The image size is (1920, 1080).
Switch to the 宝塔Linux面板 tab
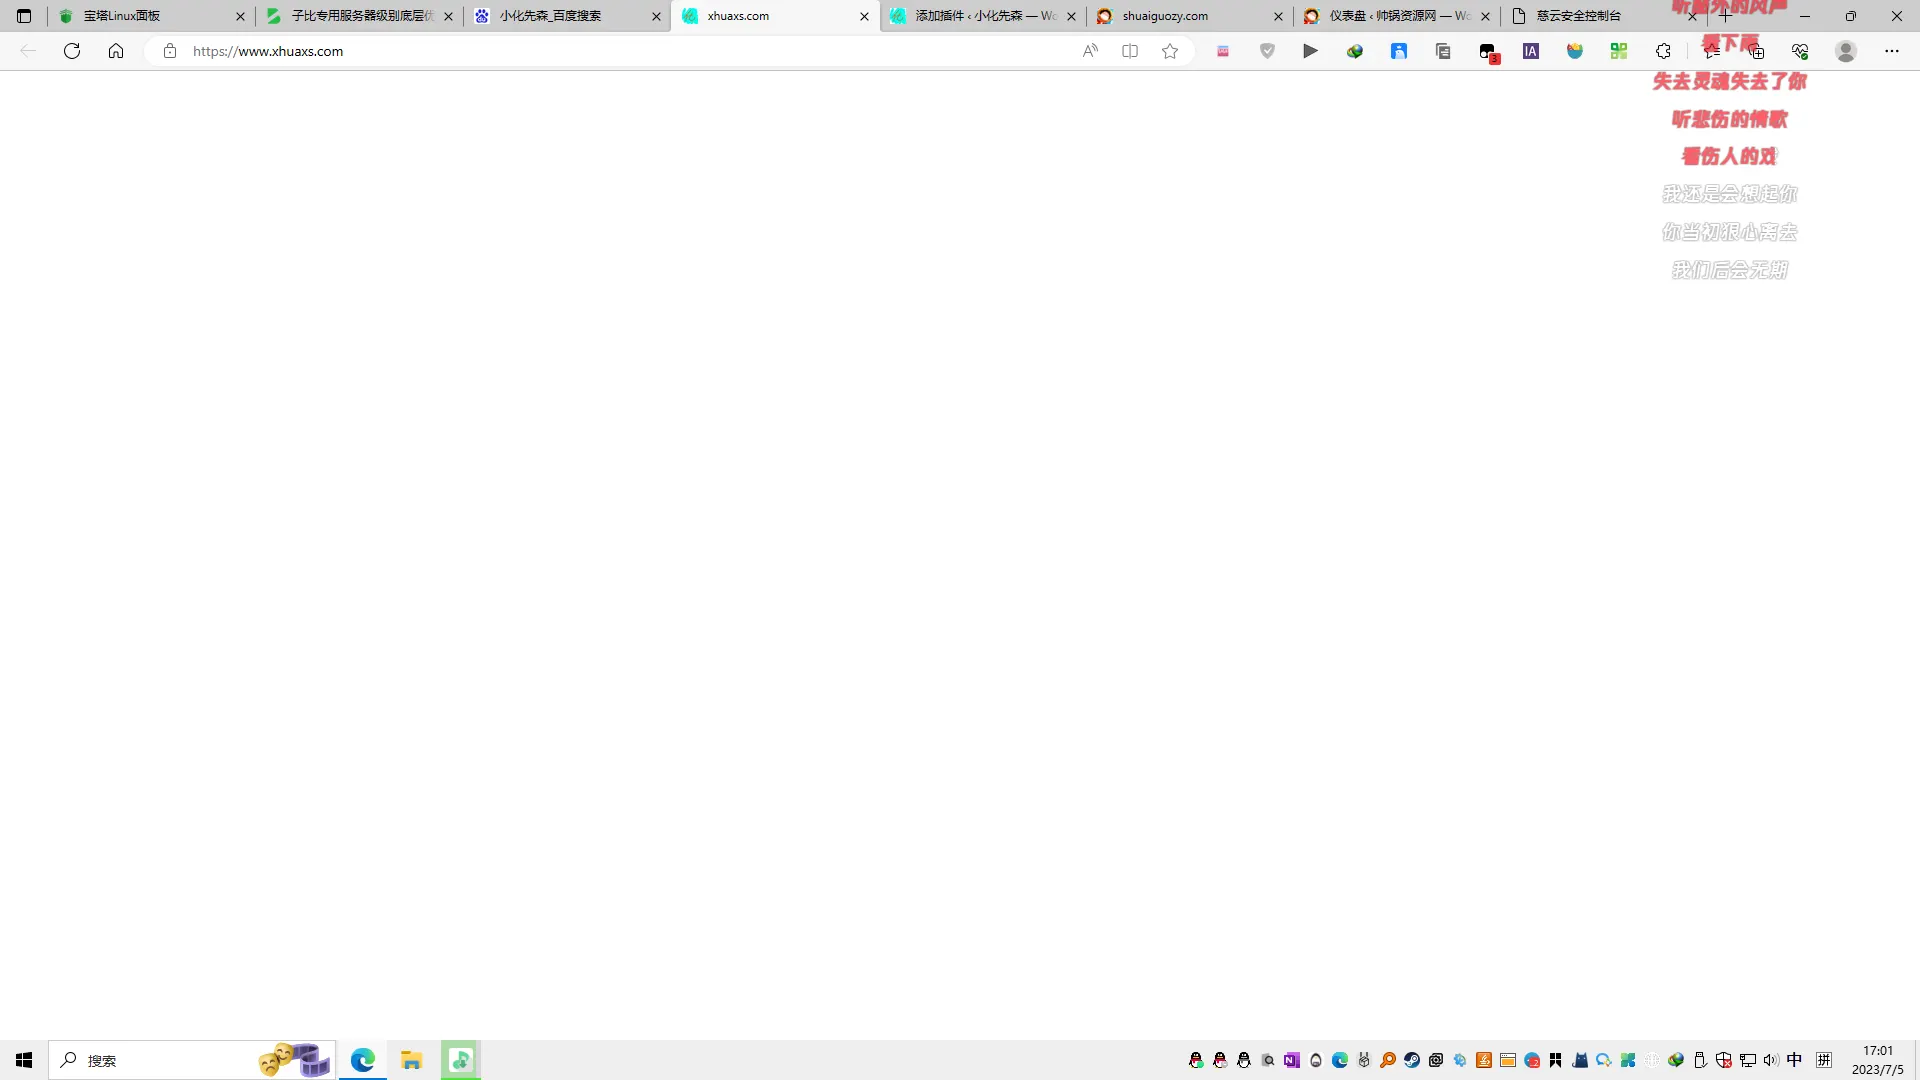[x=152, y=16]
